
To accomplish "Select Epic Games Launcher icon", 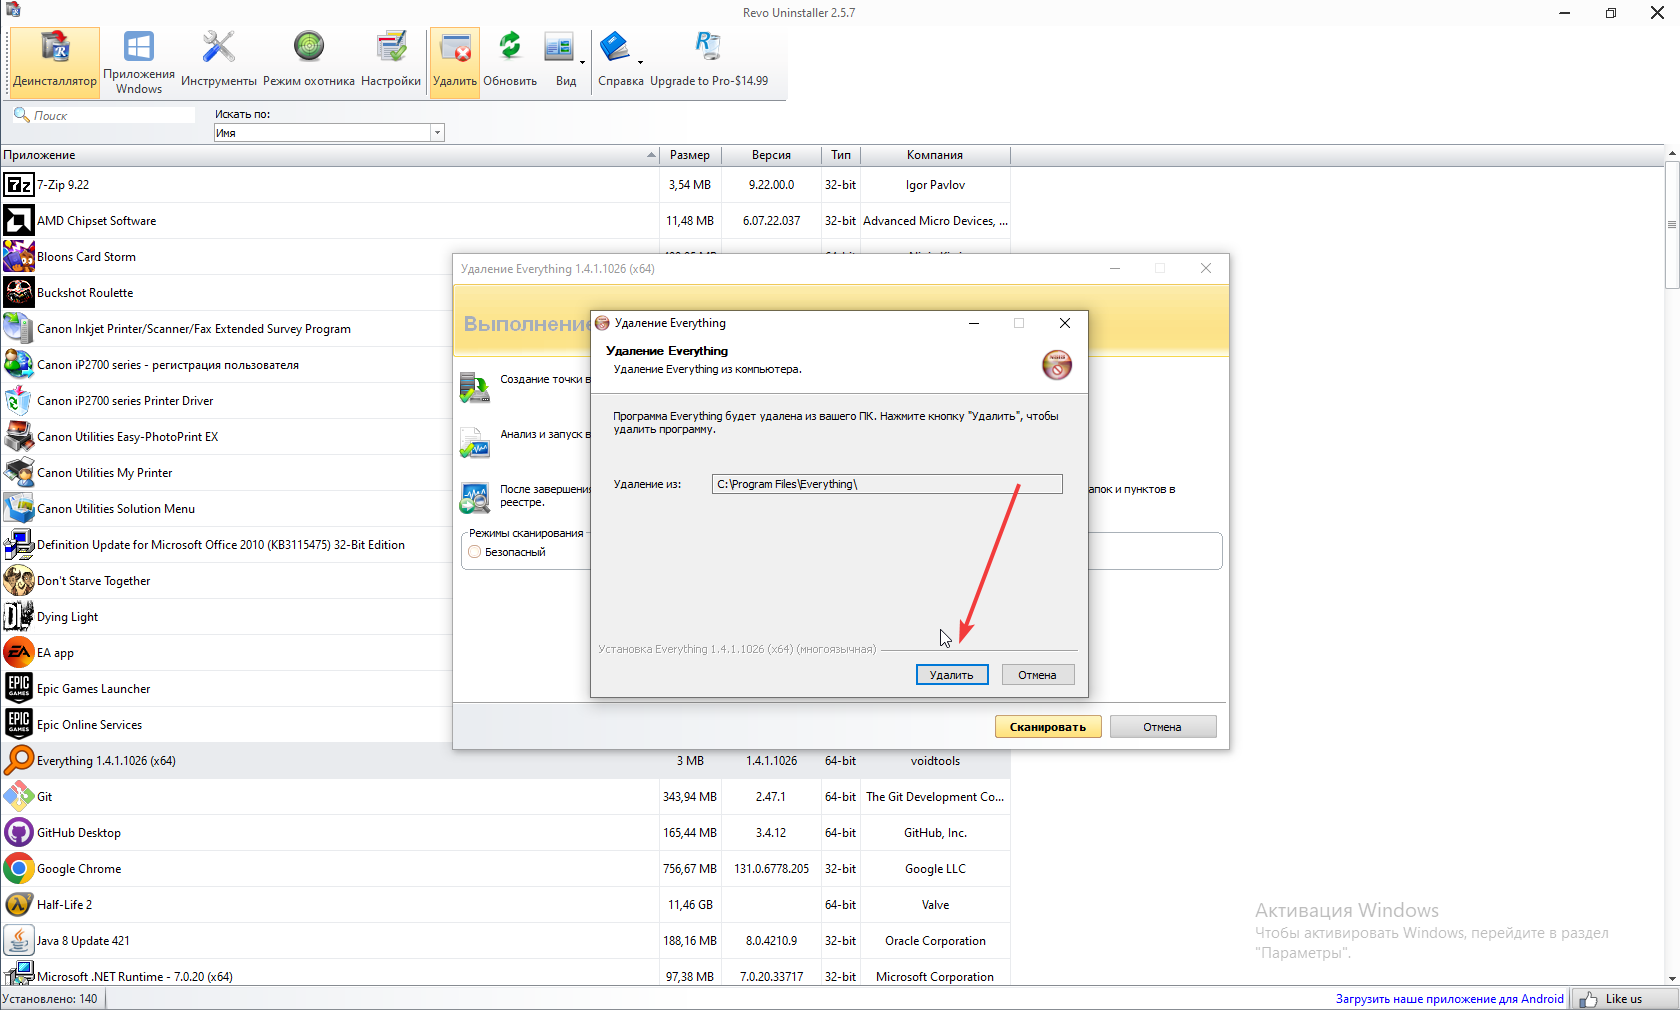I will 18,689.
